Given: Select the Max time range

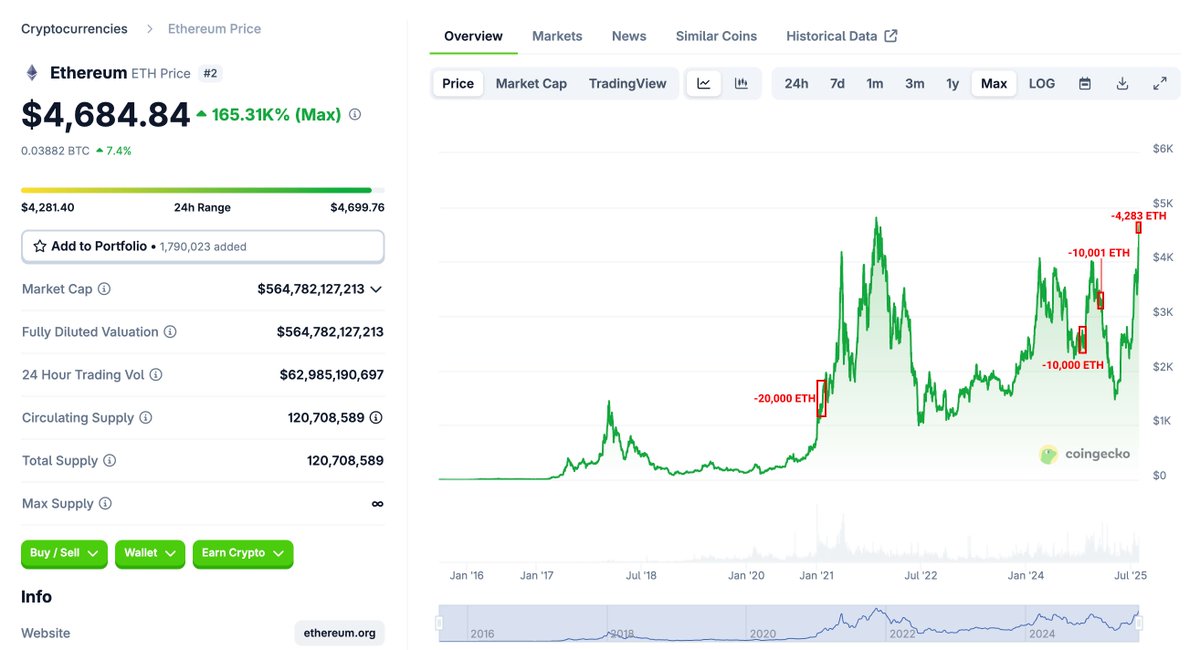Looking at the screenshot, I should [x=994, y=83].
